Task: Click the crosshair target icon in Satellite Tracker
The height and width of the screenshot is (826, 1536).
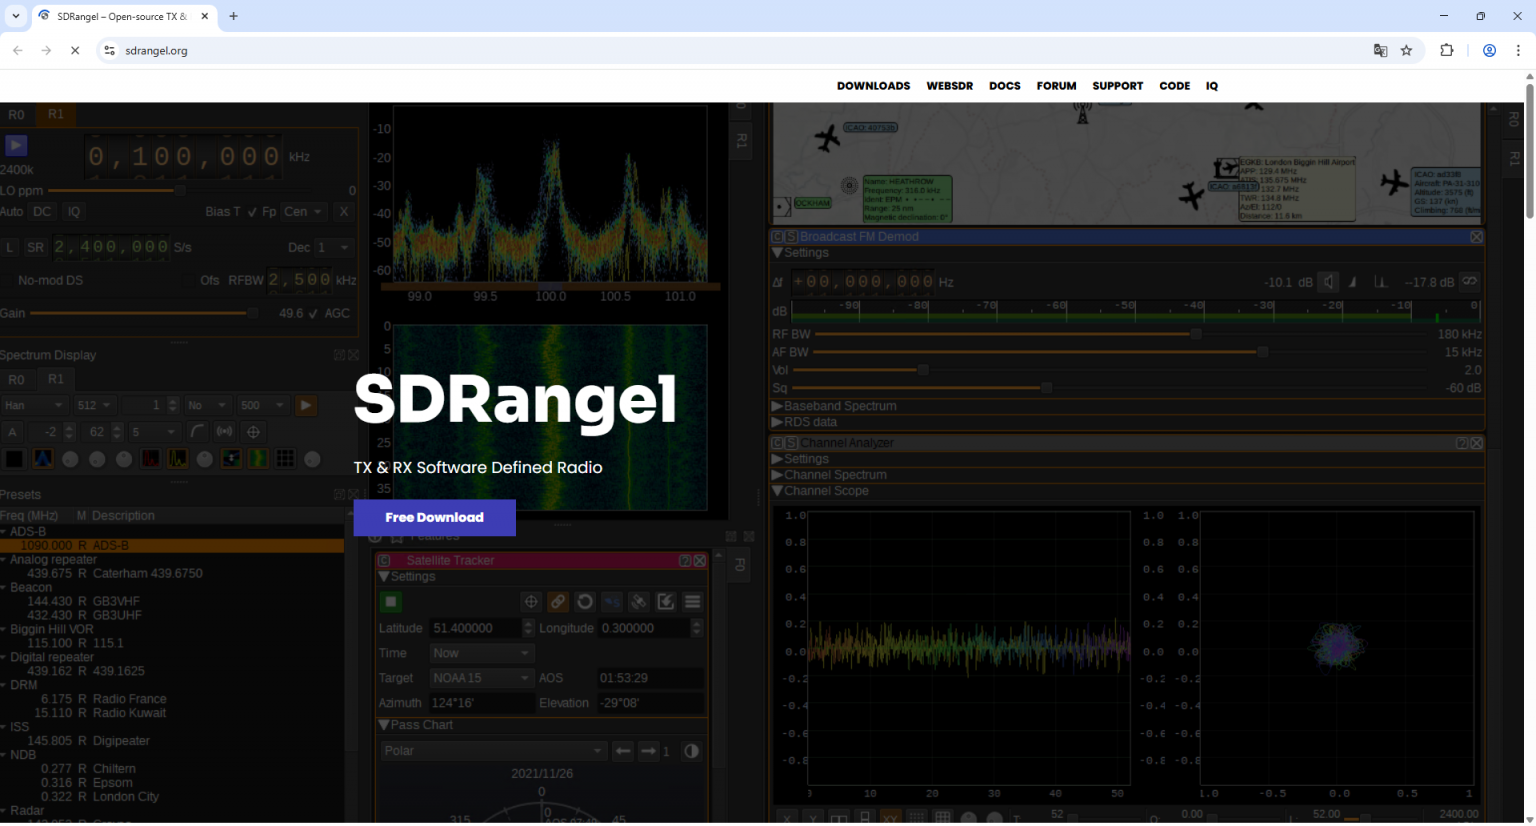Action: click(x=530, y=601)
